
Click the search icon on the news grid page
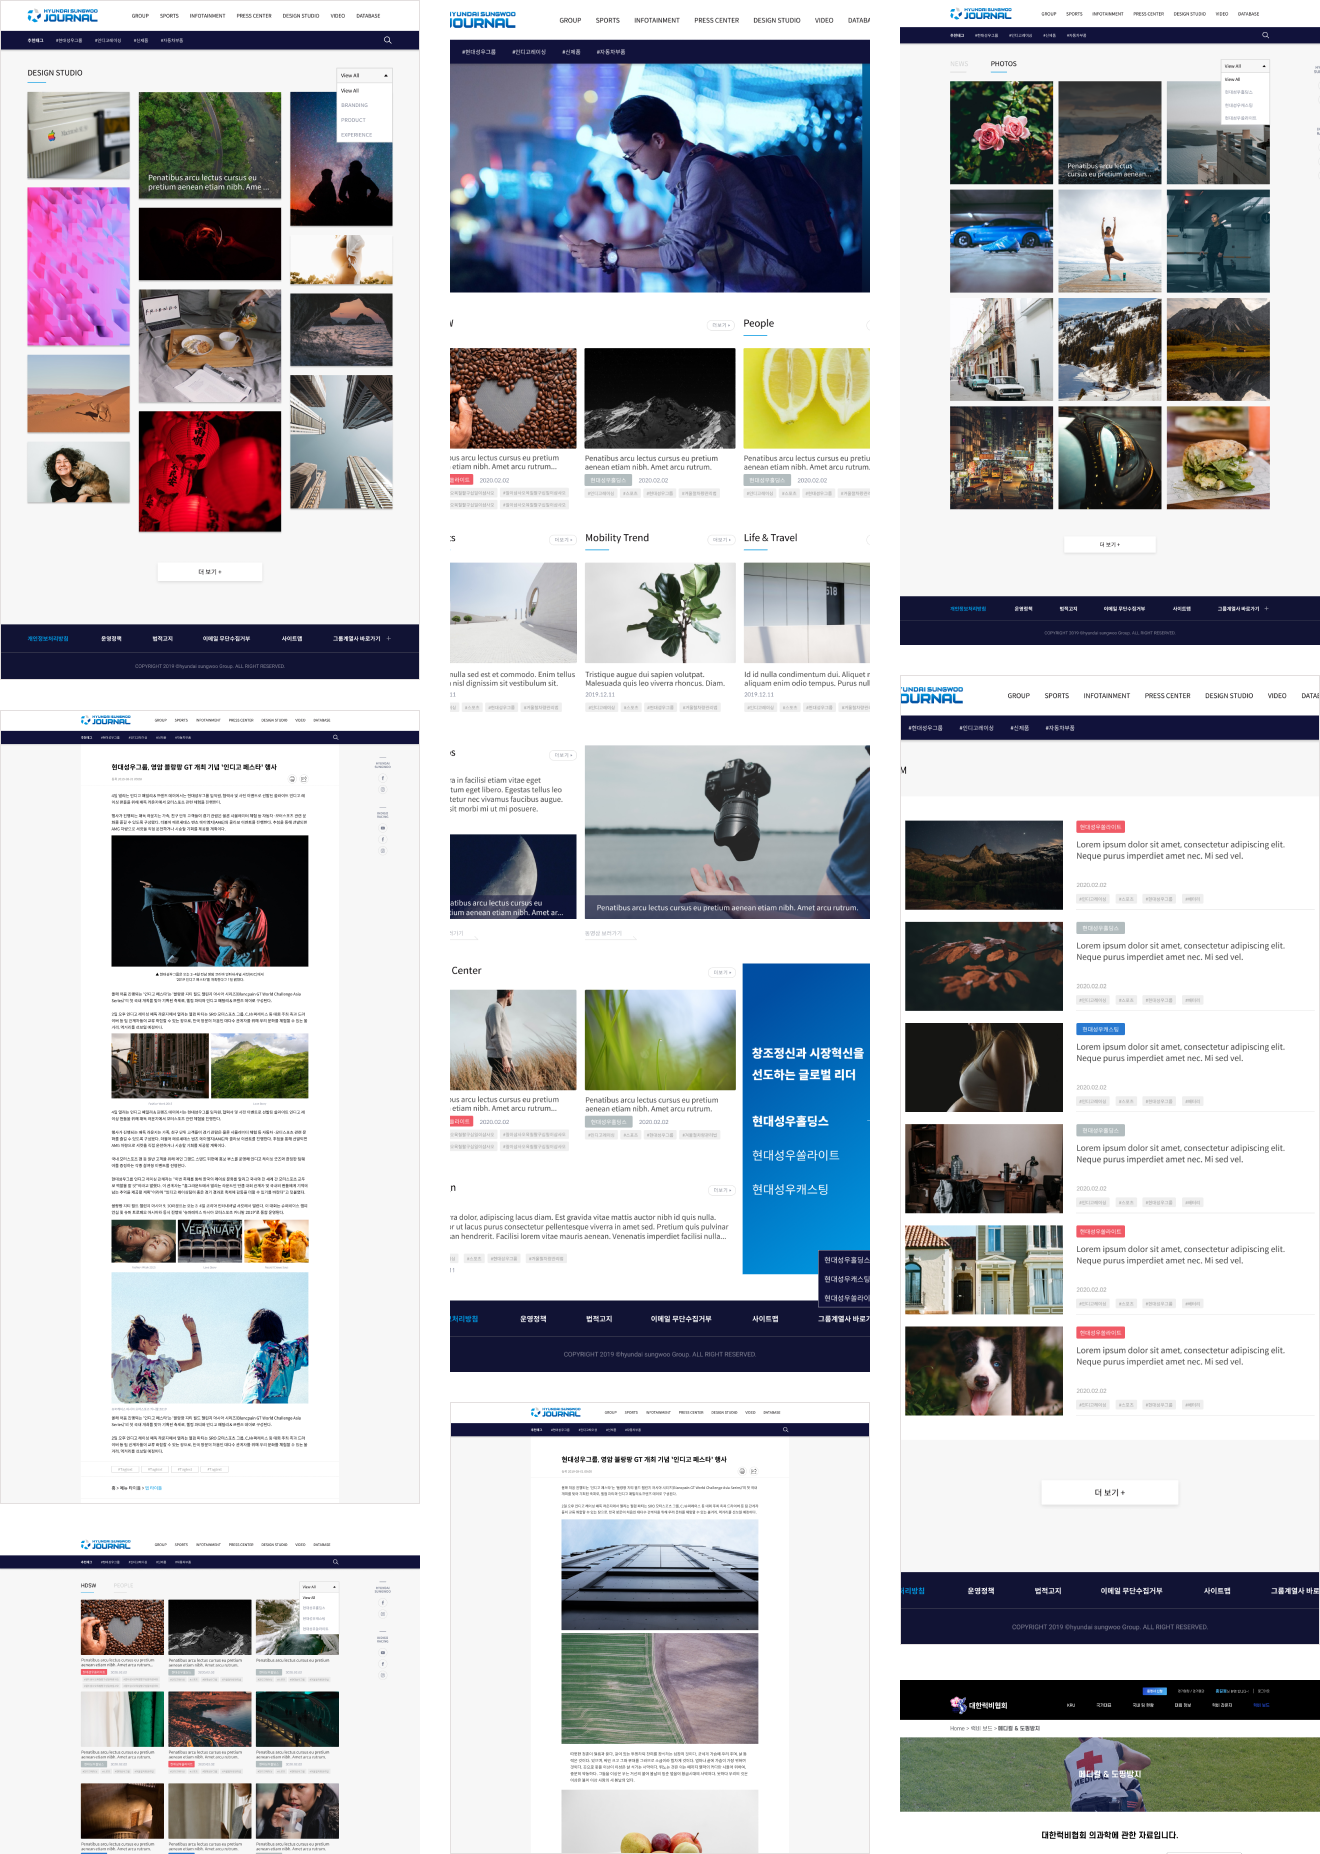pos(335,1561)
